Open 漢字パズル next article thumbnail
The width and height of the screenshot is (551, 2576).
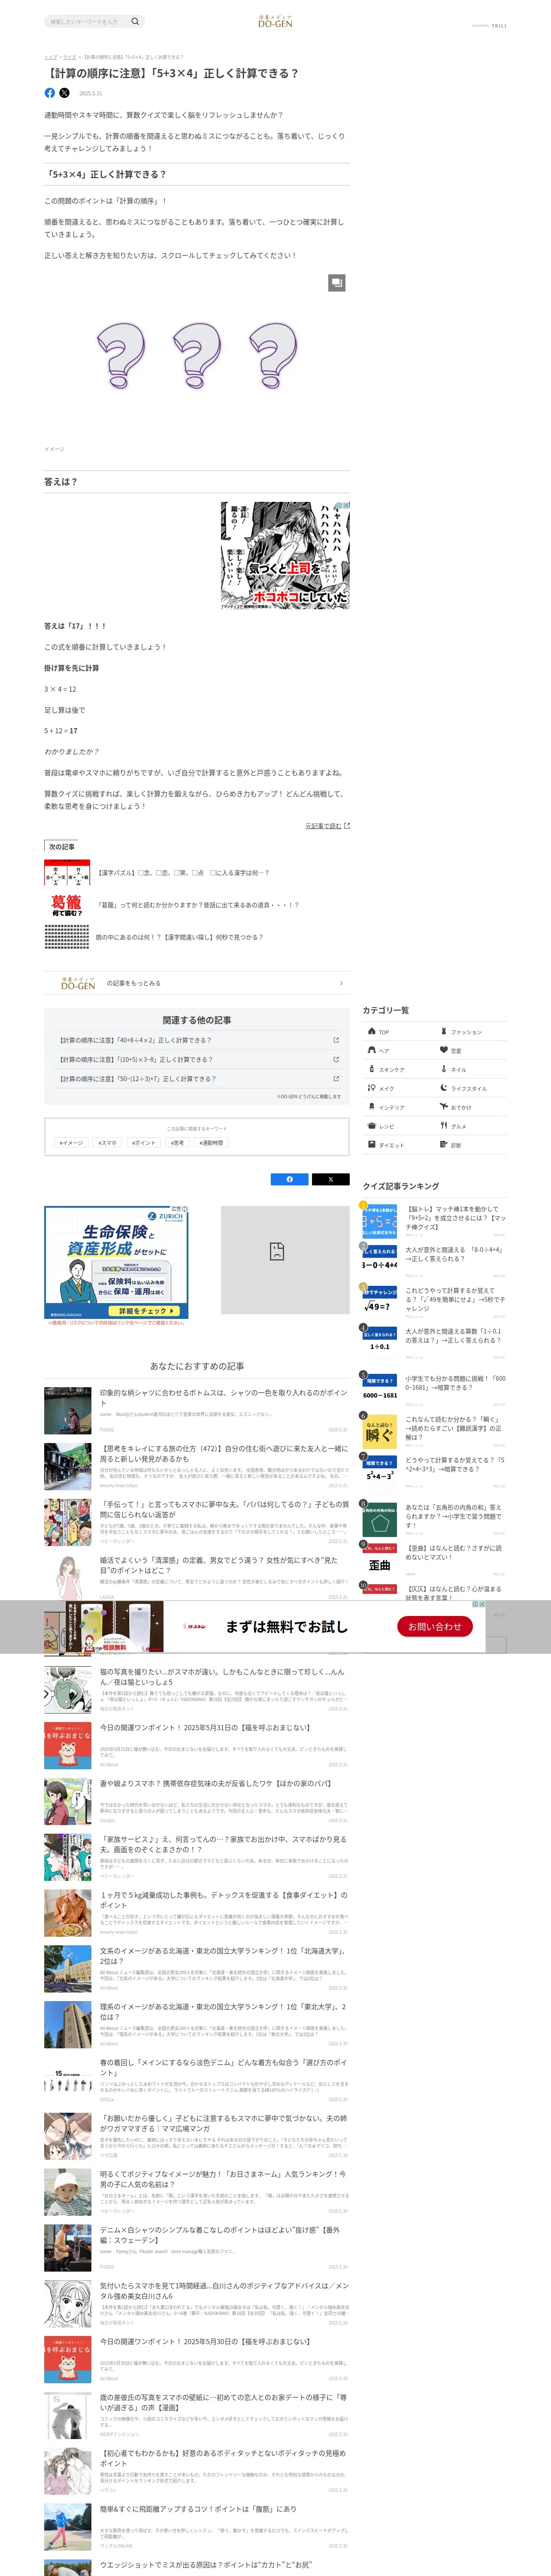coord(67,873)
